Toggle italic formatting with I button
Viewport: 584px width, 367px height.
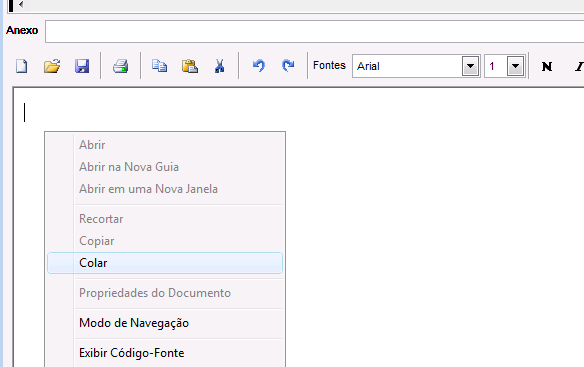pyautogui.click(x=579, y=66)
